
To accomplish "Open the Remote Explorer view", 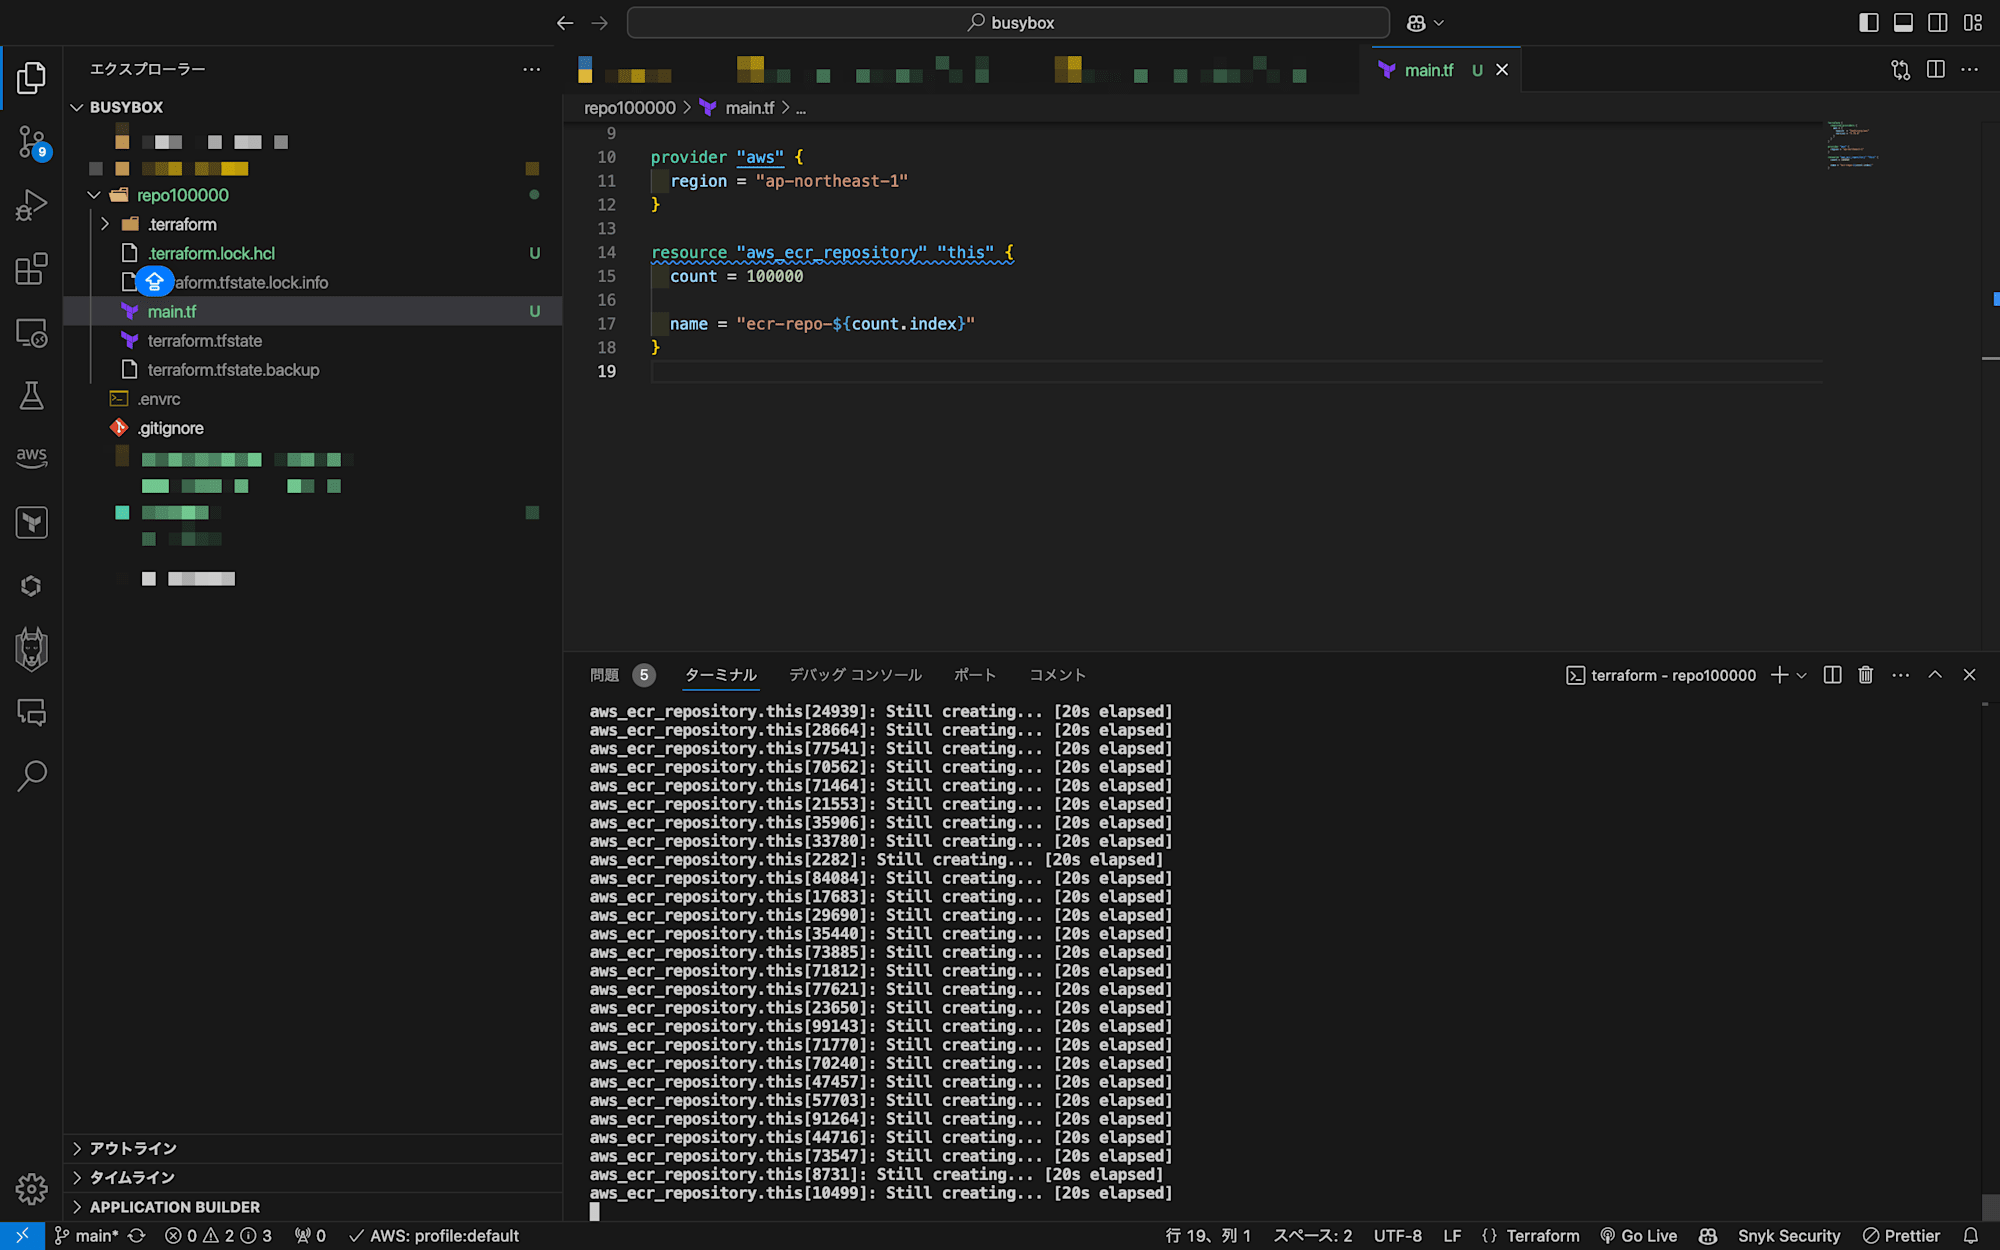I will point(31,332).
